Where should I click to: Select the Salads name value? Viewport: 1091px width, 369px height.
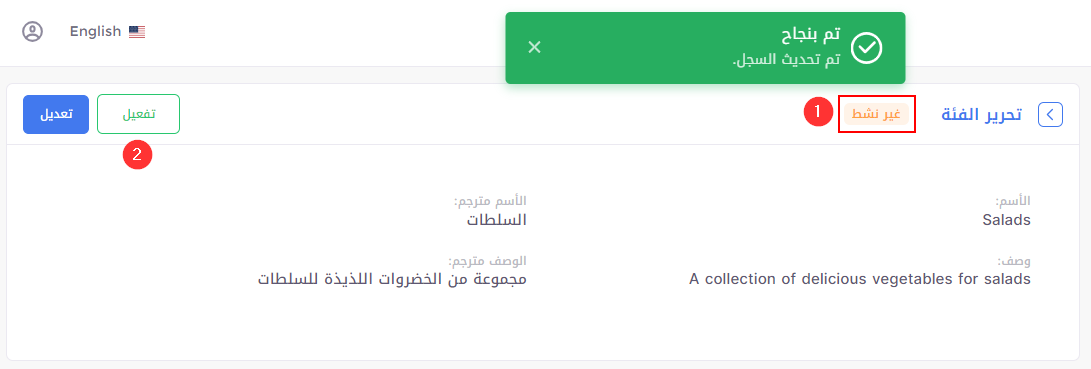[1006, 220]
